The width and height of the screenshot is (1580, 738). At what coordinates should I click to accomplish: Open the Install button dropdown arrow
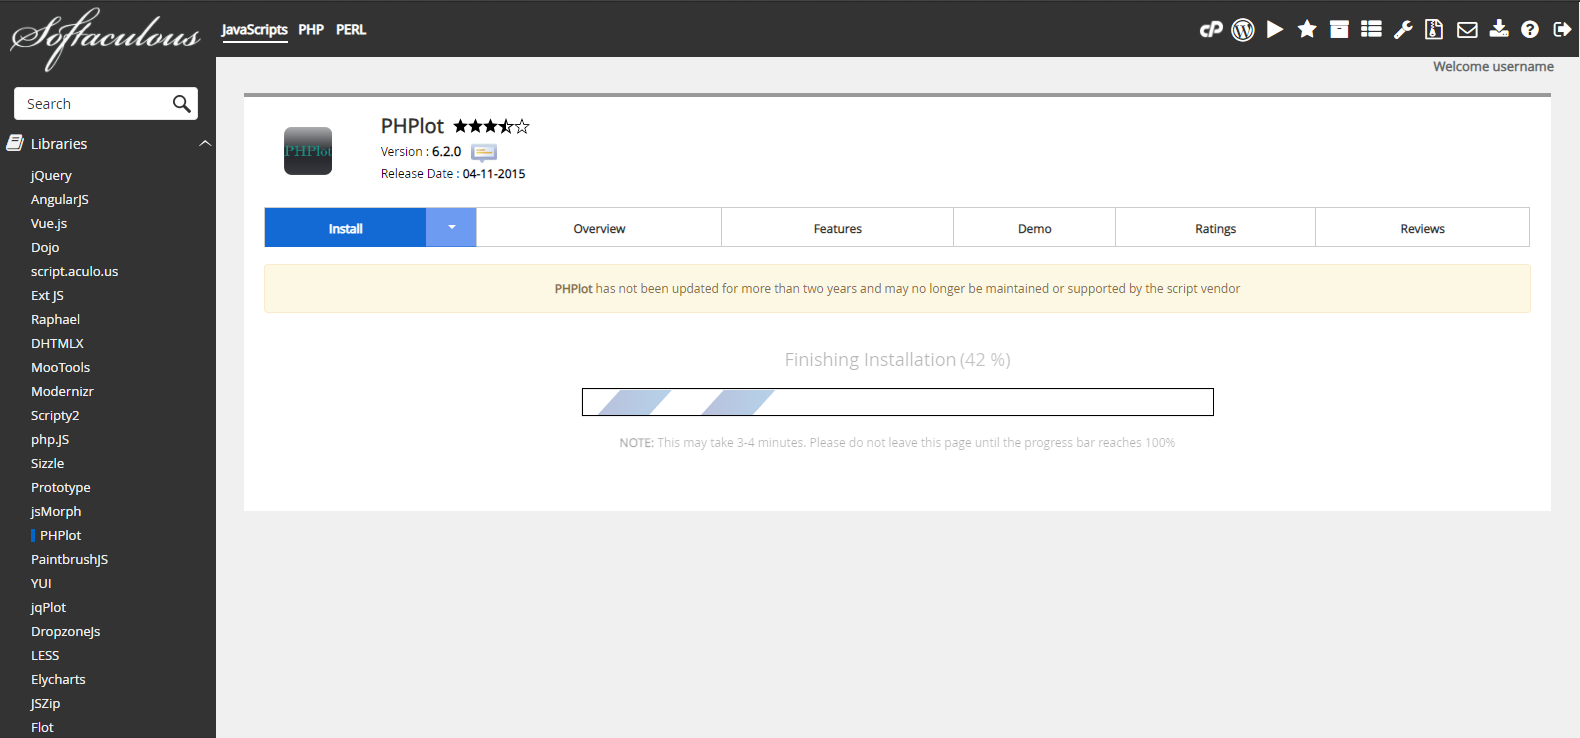451,228
